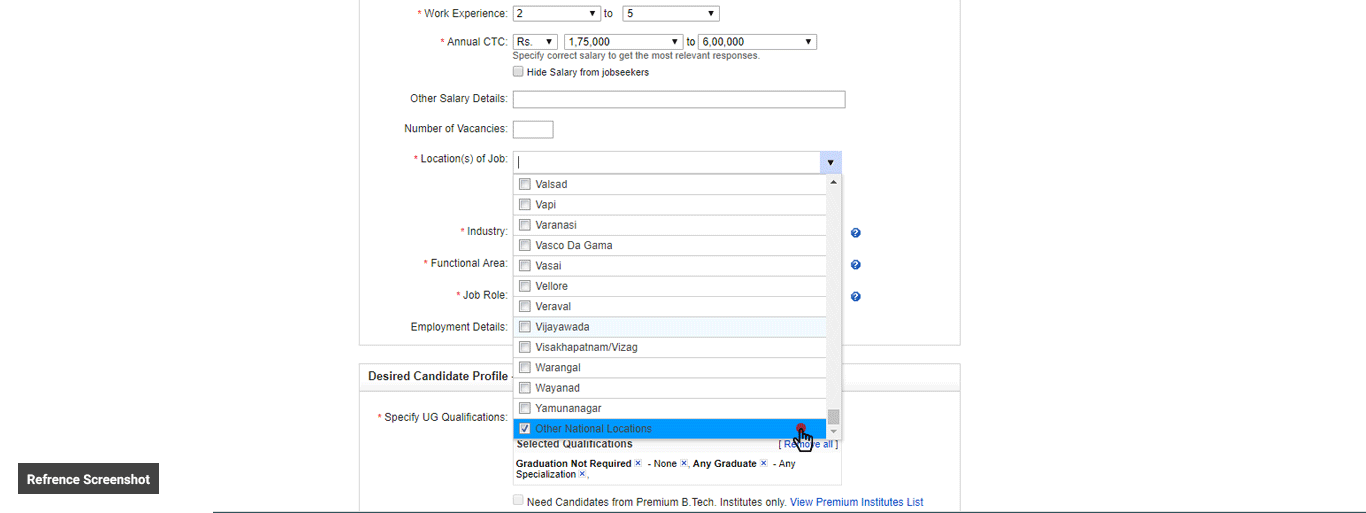Open the minimum work experience dropdown
1366x513 pixels.
point(556,13)
